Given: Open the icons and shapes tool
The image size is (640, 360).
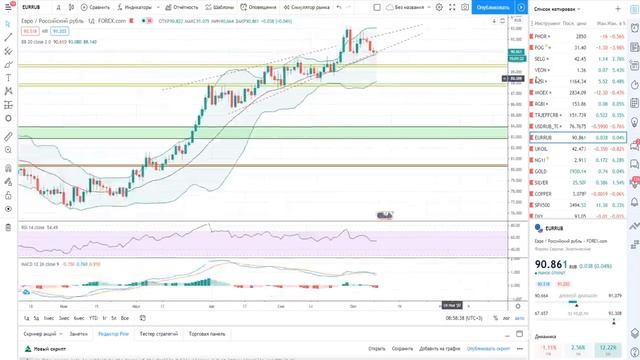Looking at the screenshot, I should [8, 118].
